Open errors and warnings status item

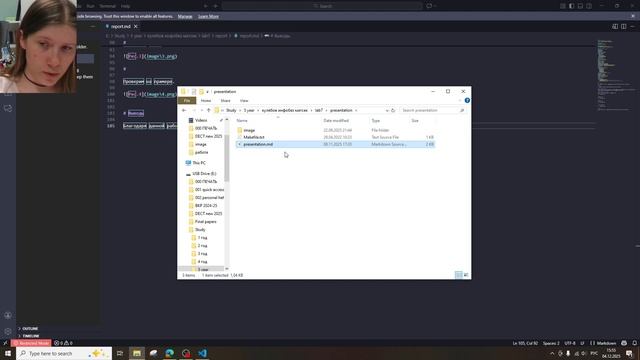[63, 343]
